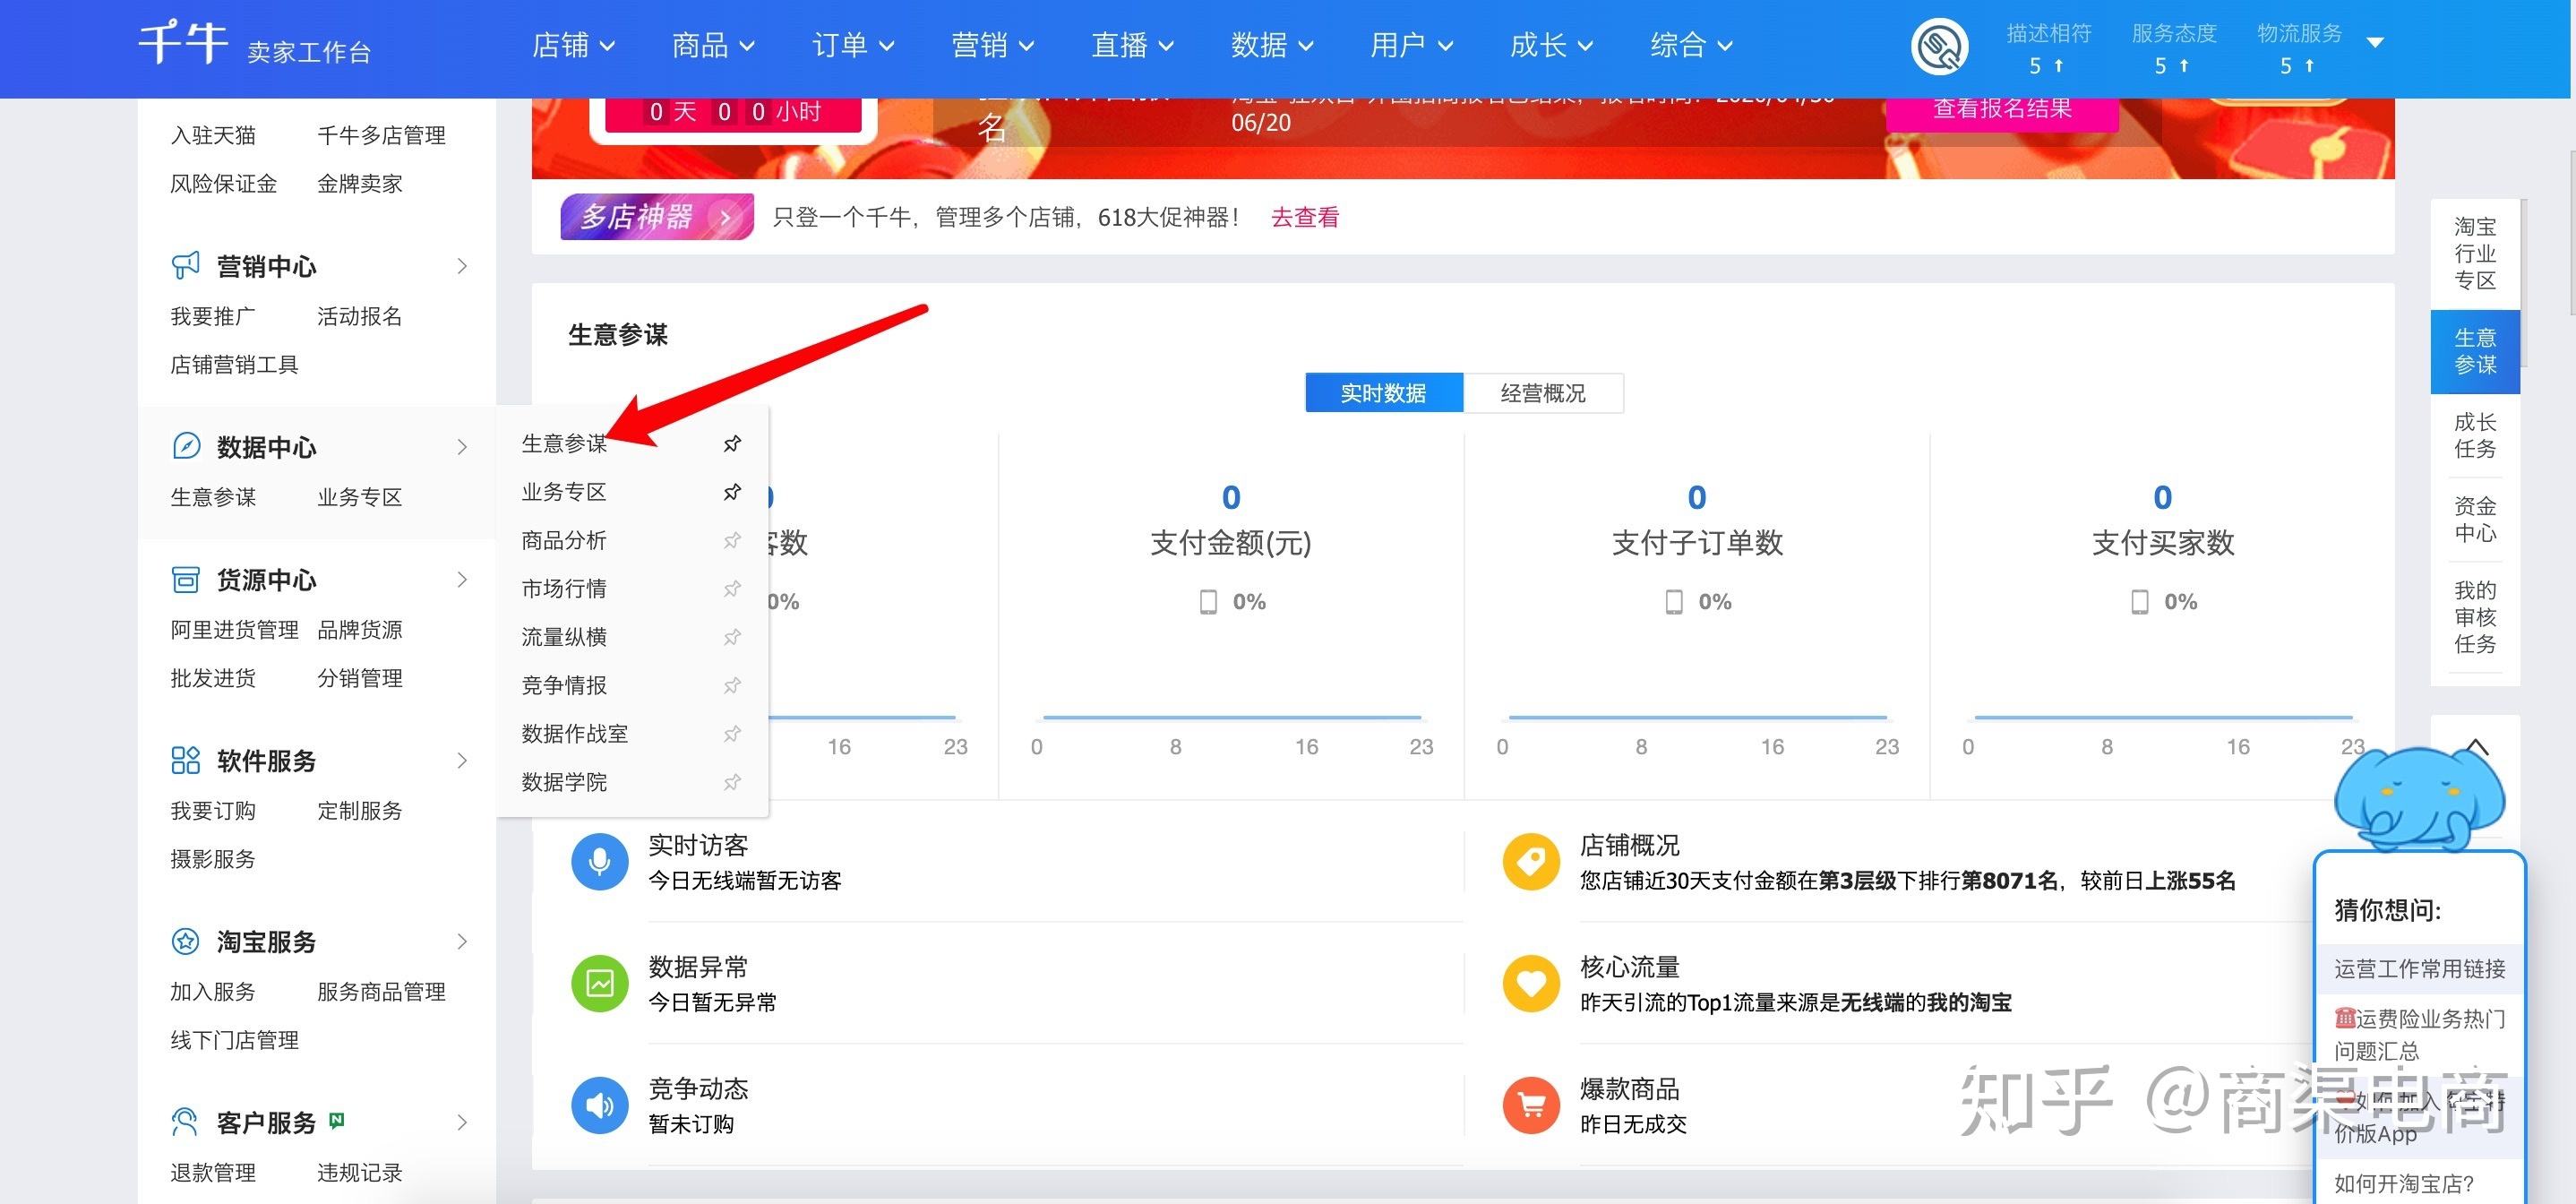Click the 多店神器 banner button
The width and height of the screenshot is (2576, 1204).
pyautogui.click(x=657, y=217)
